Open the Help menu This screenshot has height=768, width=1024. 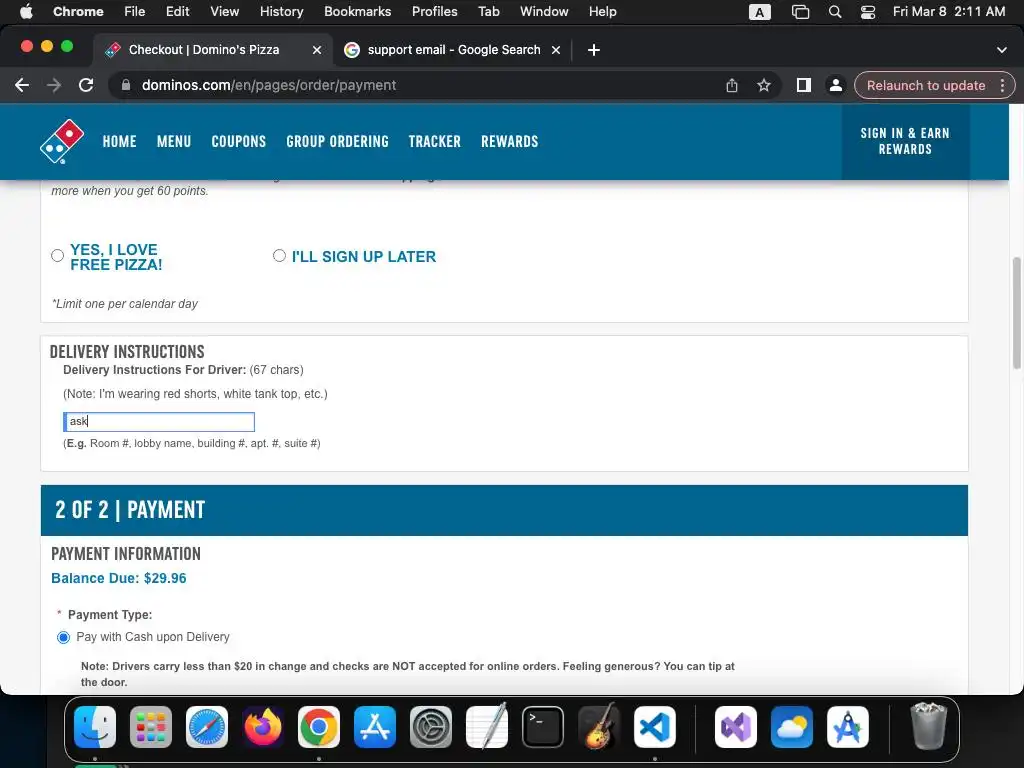pos(602,12)
